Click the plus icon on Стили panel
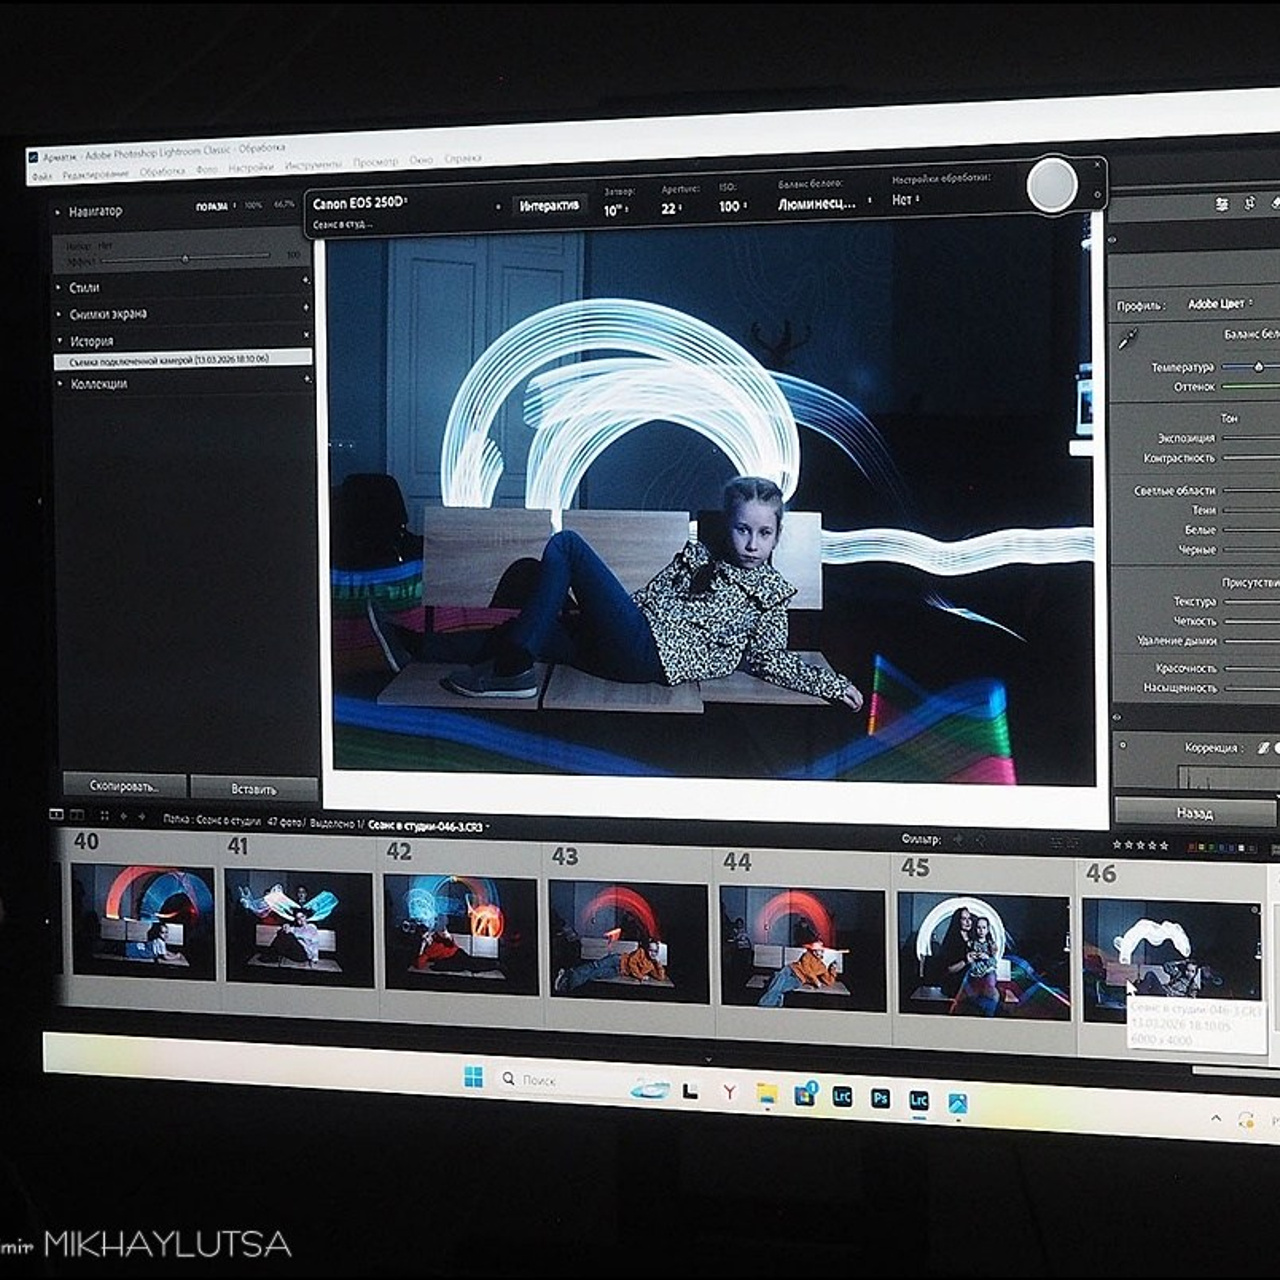Screen dimensions: 1280x1280 [305, 282]
